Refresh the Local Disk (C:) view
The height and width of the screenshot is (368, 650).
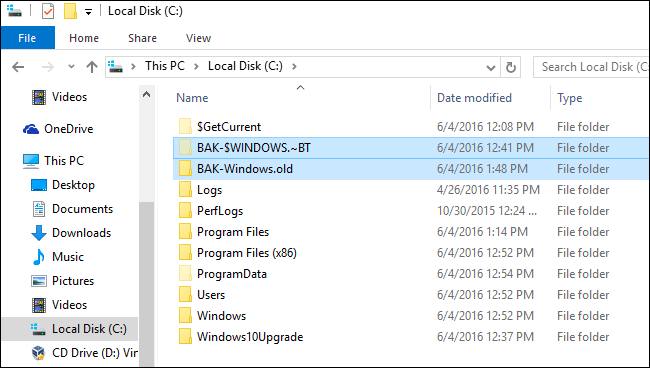511,67
